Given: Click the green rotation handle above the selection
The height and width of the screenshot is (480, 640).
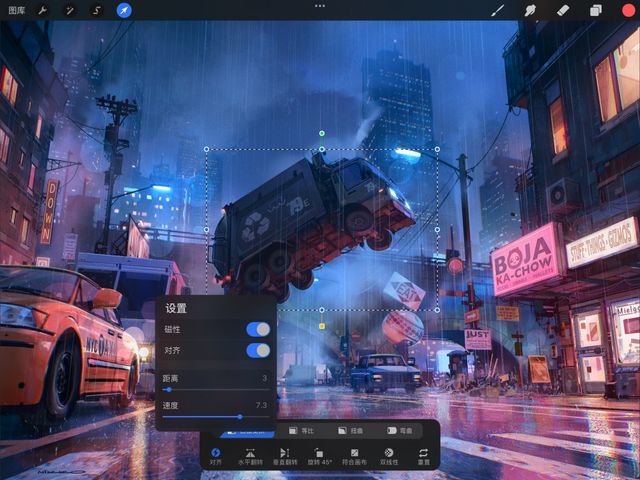Looking at the screenshot, I should tap(322, 133).
